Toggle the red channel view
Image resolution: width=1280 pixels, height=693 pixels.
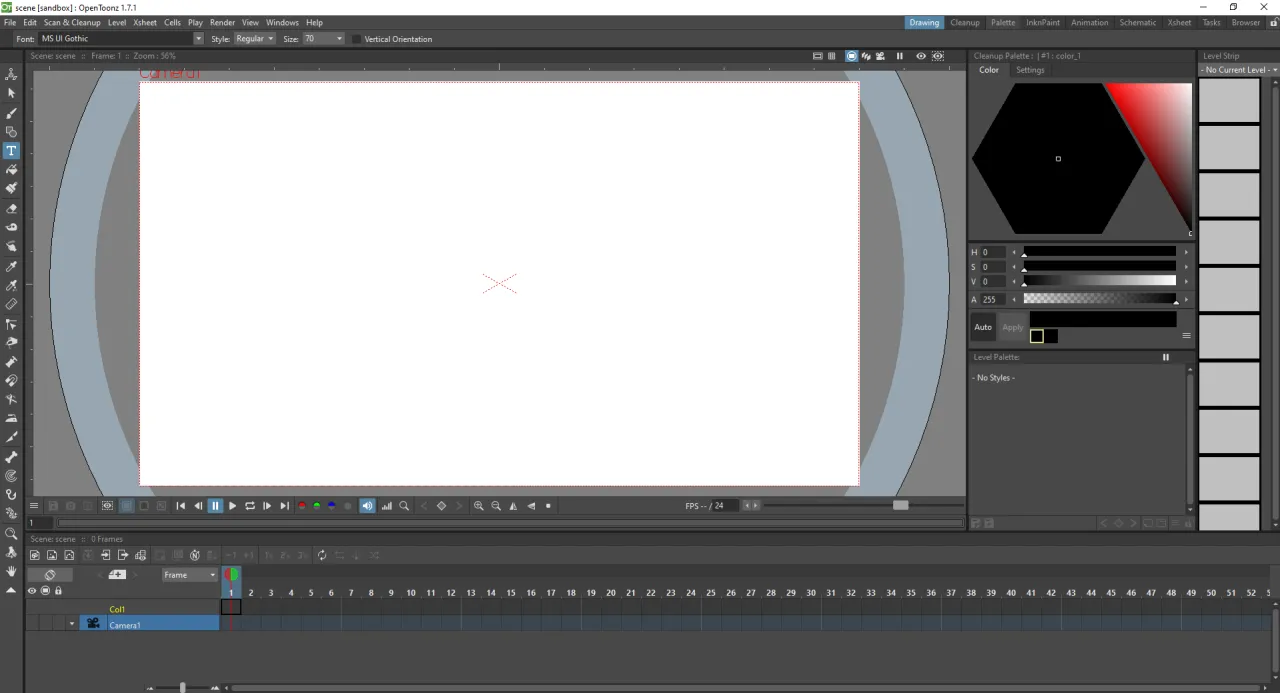pyautogui.click(x=302, y=505)
